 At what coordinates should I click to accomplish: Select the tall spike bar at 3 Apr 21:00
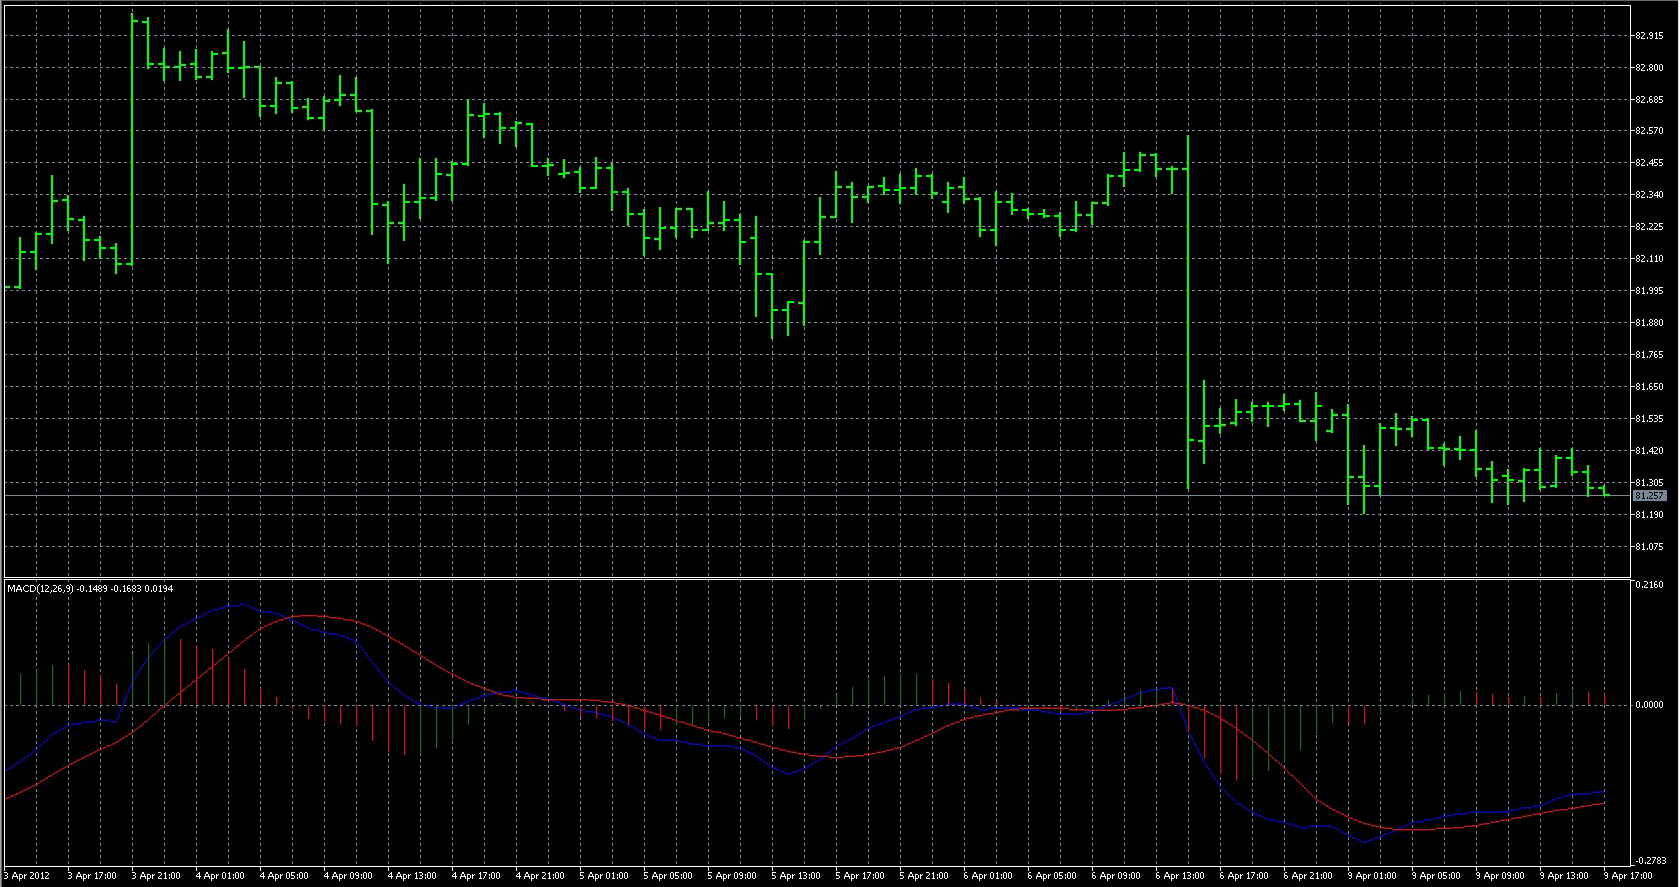[x=133, y=140]
